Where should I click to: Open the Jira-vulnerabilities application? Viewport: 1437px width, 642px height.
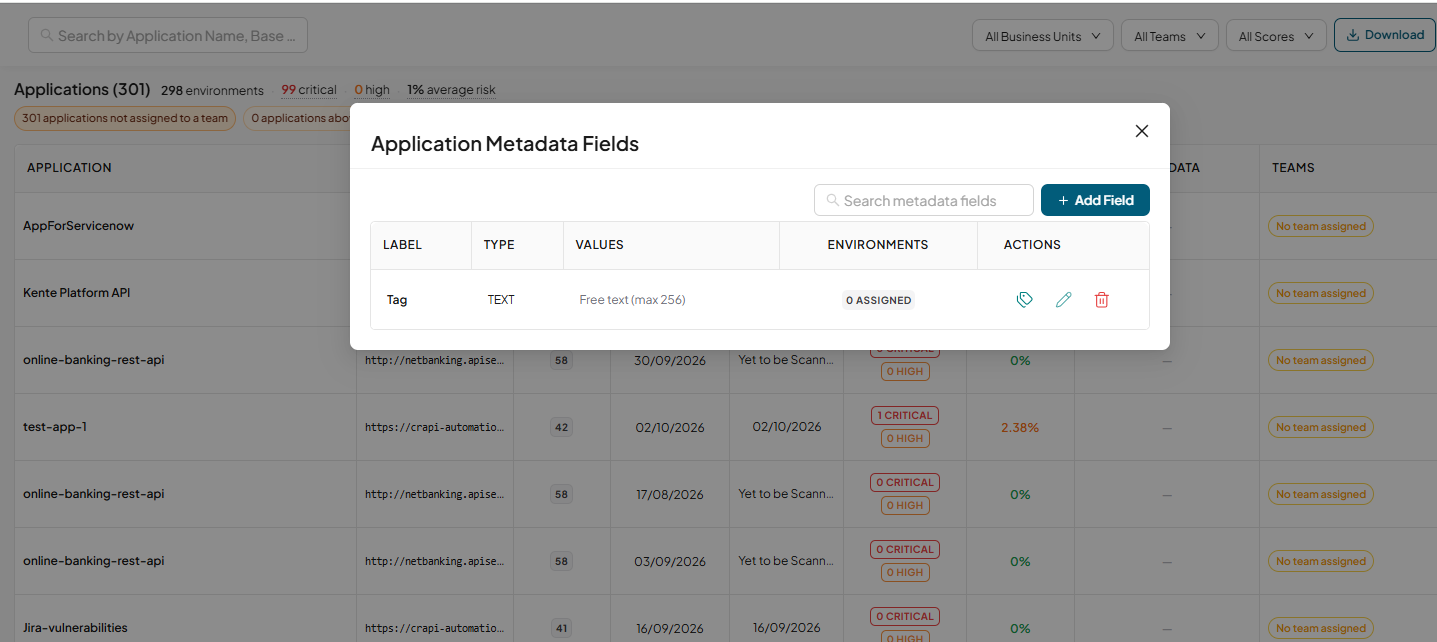click(75, 628)
